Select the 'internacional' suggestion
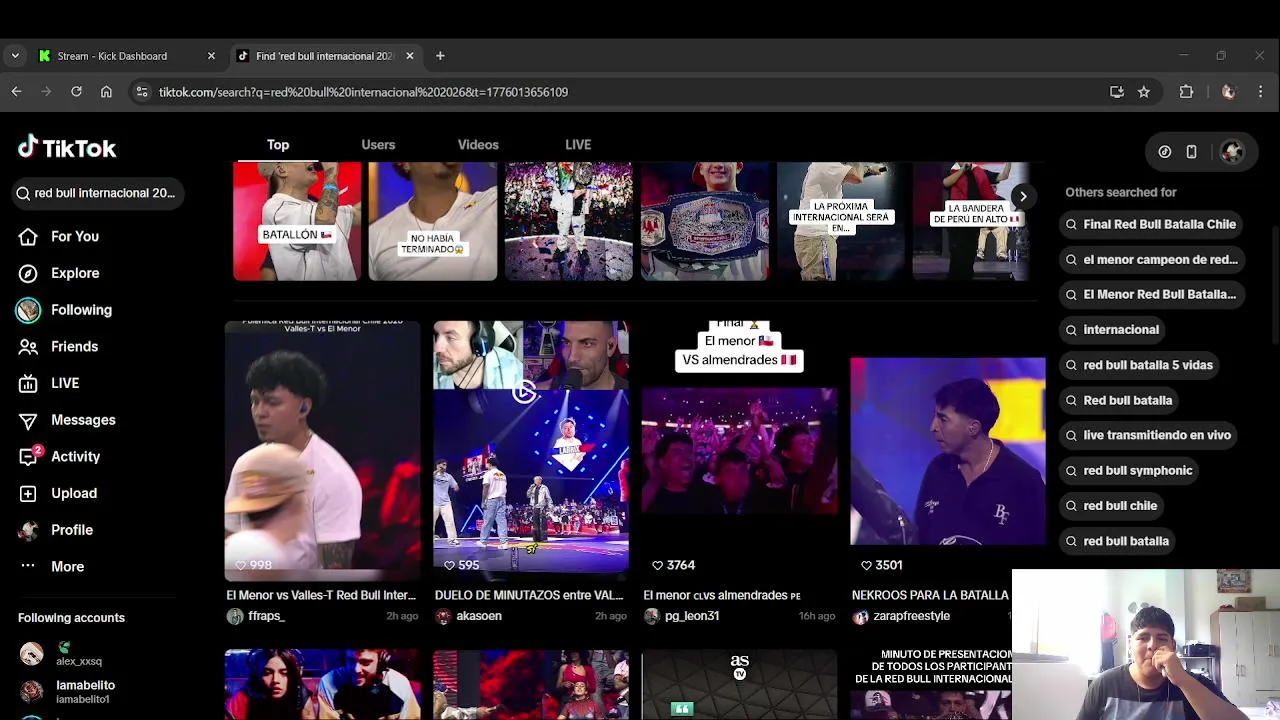Image resolution: width=1280 pixels, height=720 pixels. [x=1111, y=329]
